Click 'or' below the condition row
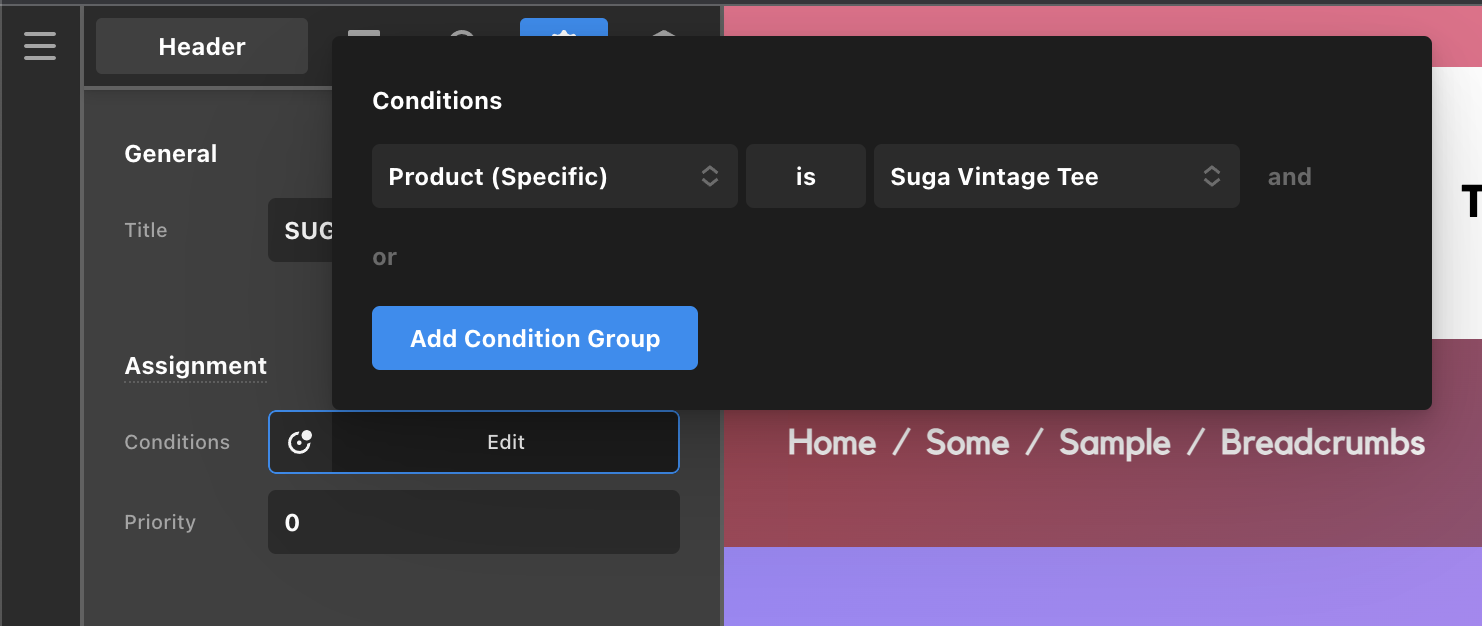The image size is (1482, 626). pos(384,257)
